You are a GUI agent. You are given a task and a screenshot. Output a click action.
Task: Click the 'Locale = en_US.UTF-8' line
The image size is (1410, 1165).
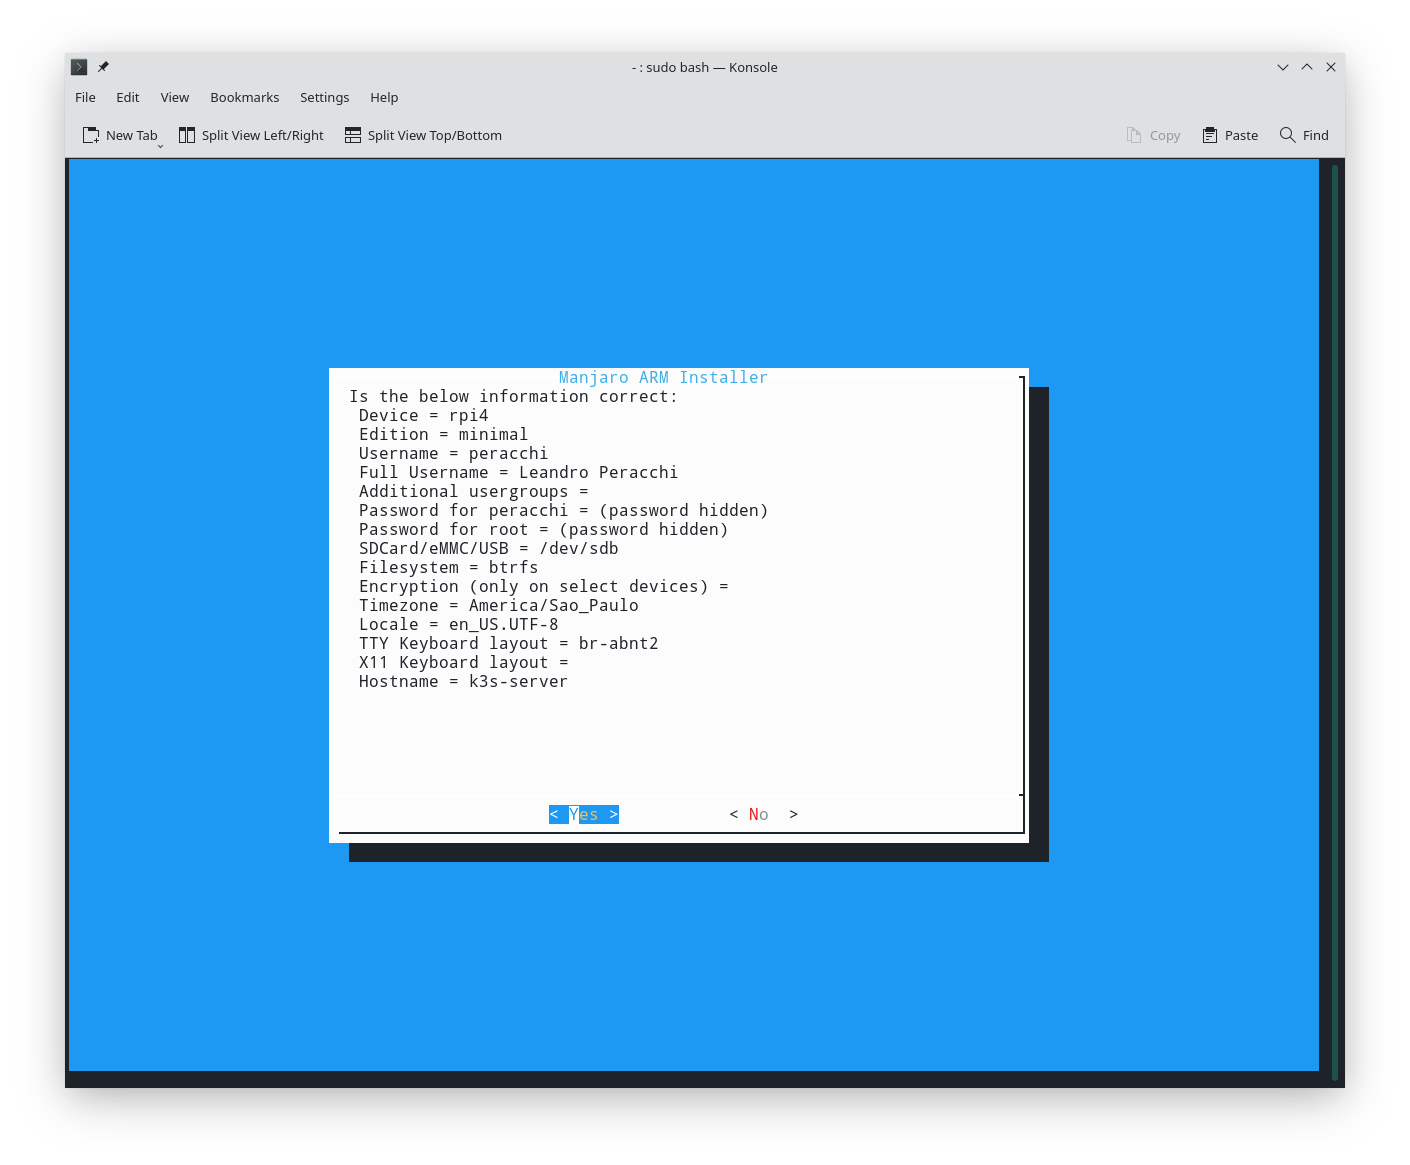click(459, 624)
